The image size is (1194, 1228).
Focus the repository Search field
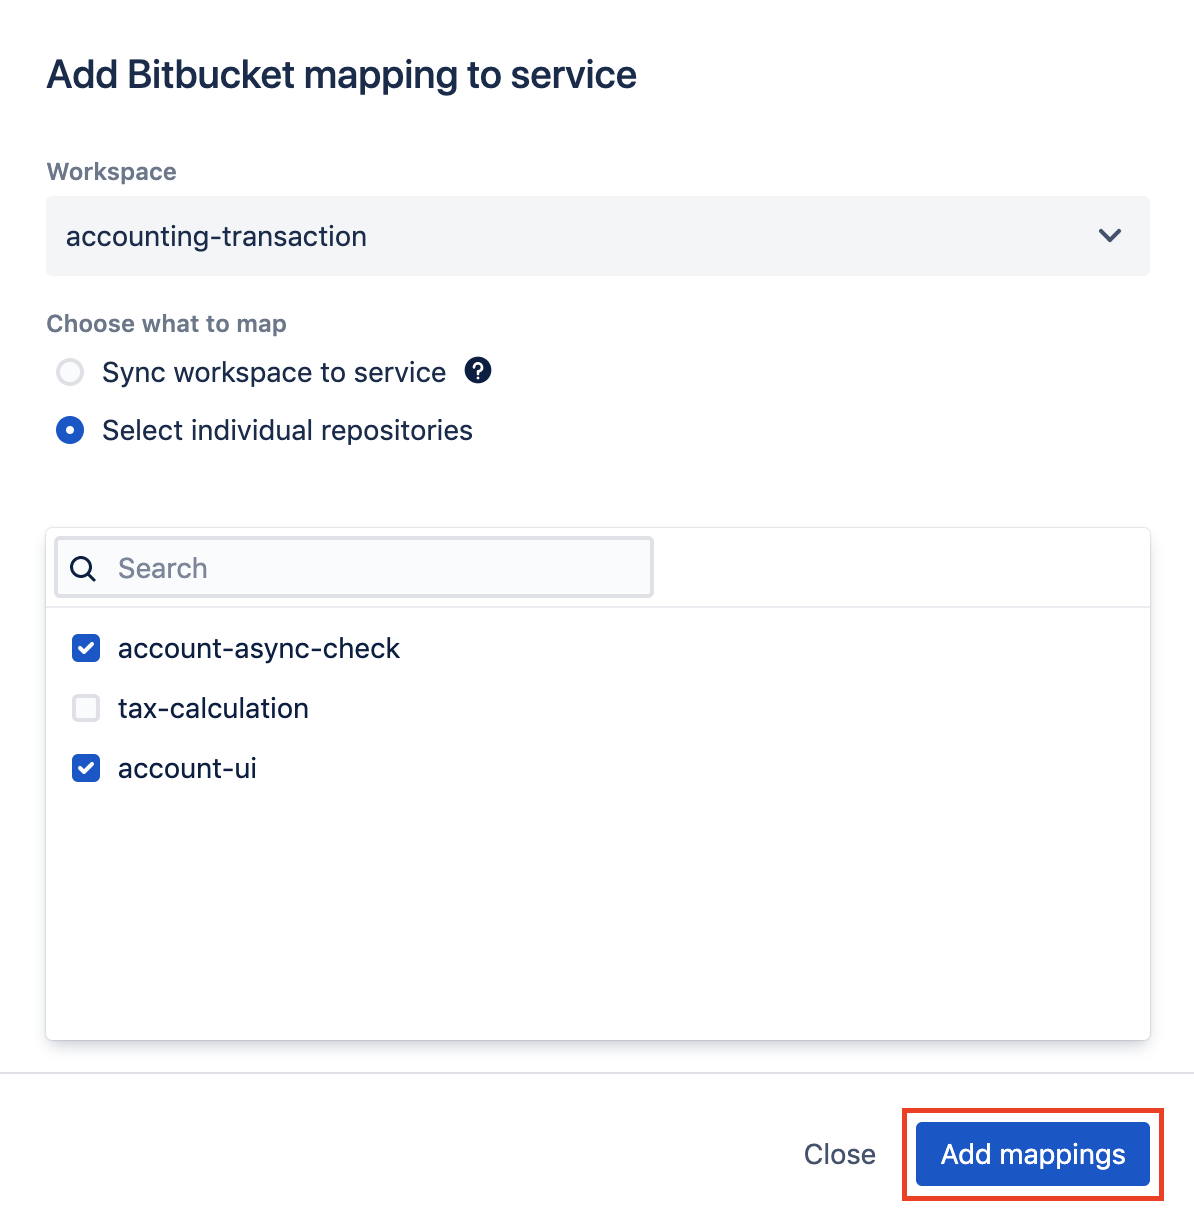(354, 568)
